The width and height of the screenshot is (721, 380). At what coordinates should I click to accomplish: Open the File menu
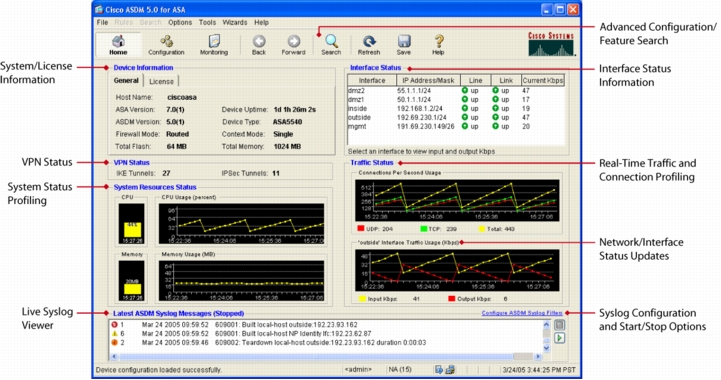pos(102,22)
